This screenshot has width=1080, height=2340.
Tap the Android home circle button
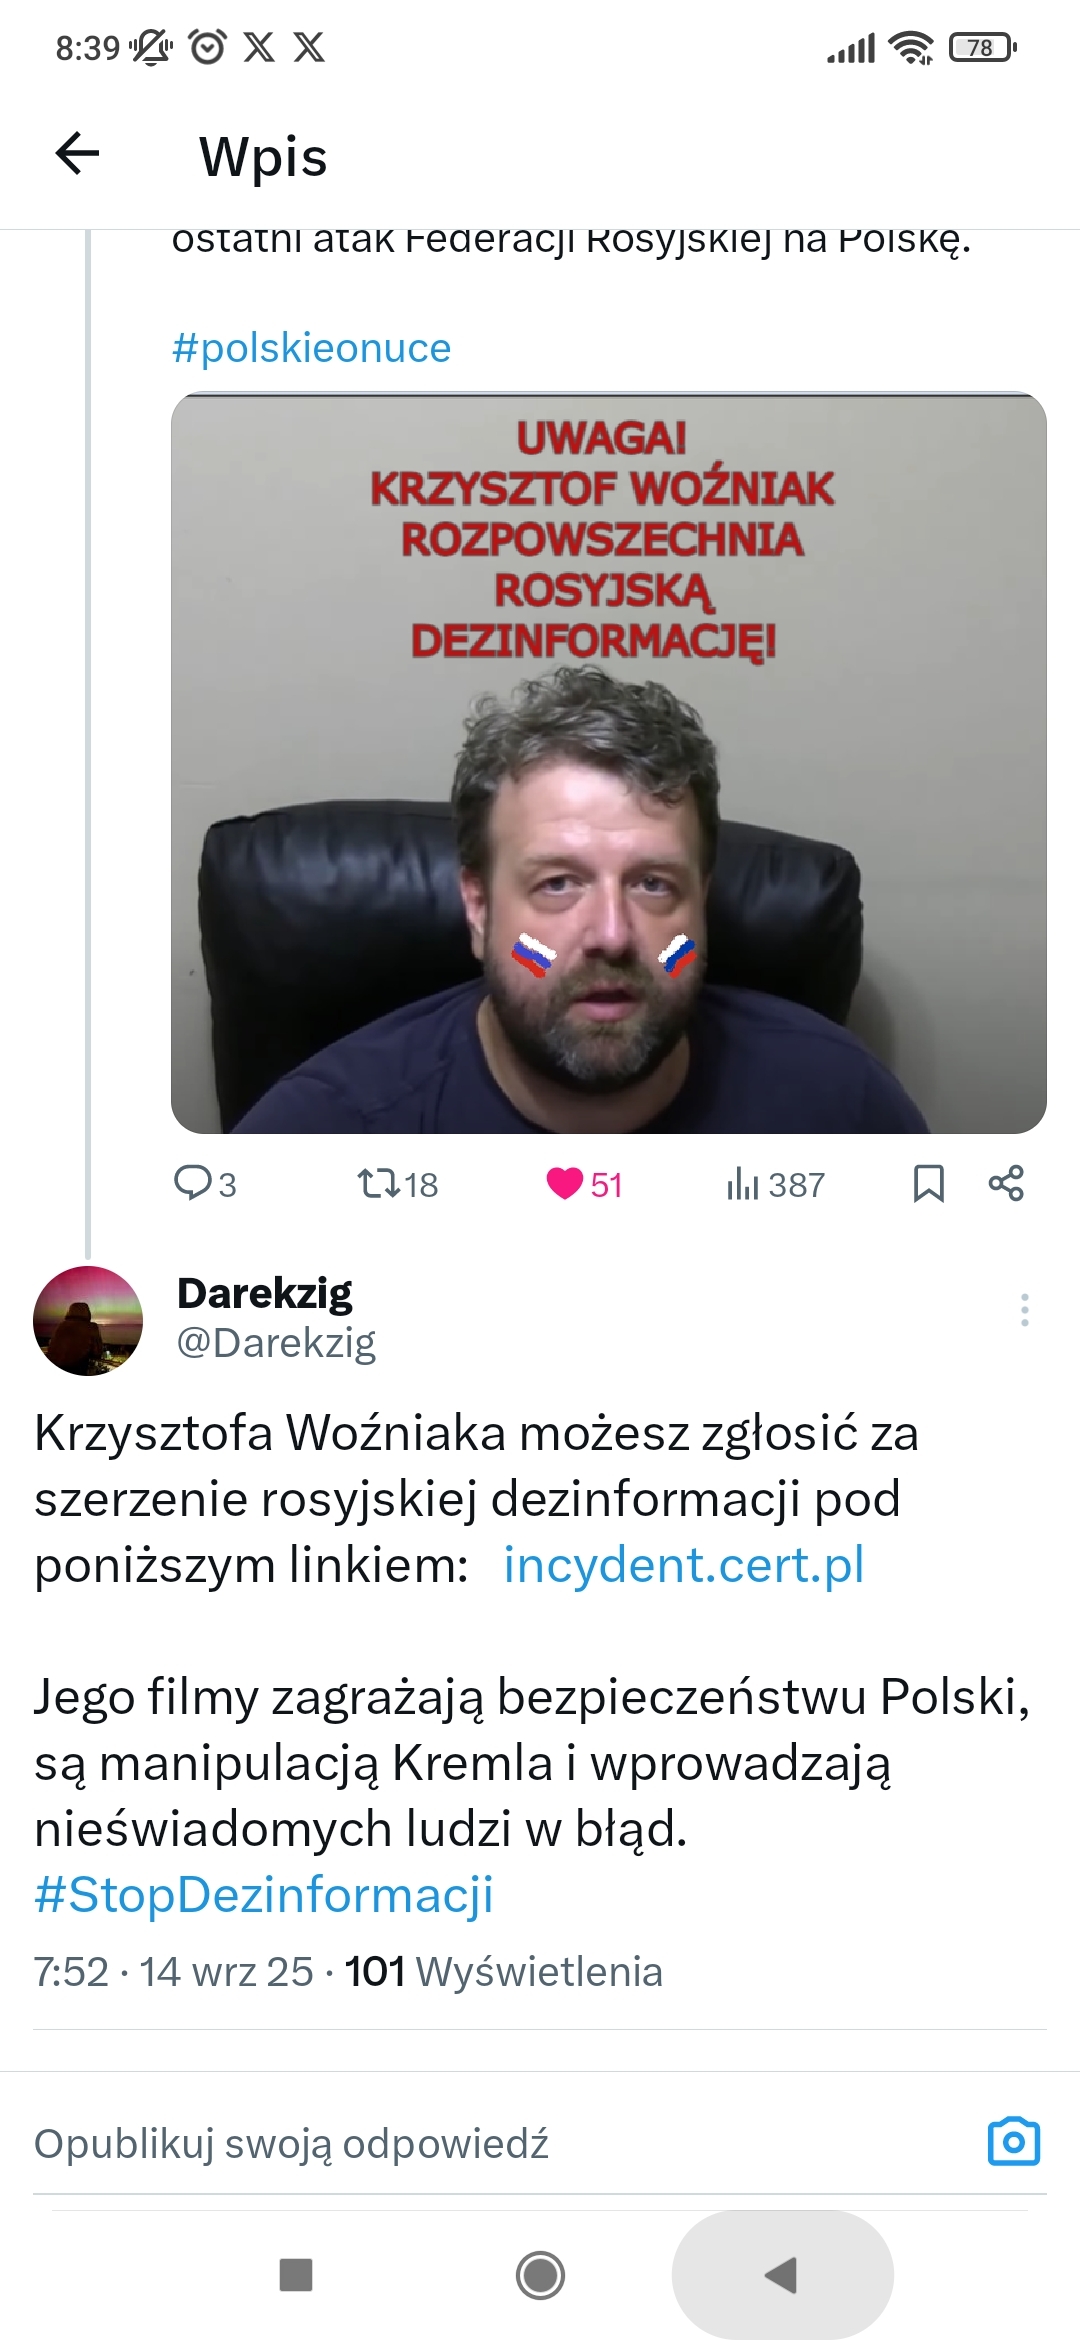[x=540, y=2275]
